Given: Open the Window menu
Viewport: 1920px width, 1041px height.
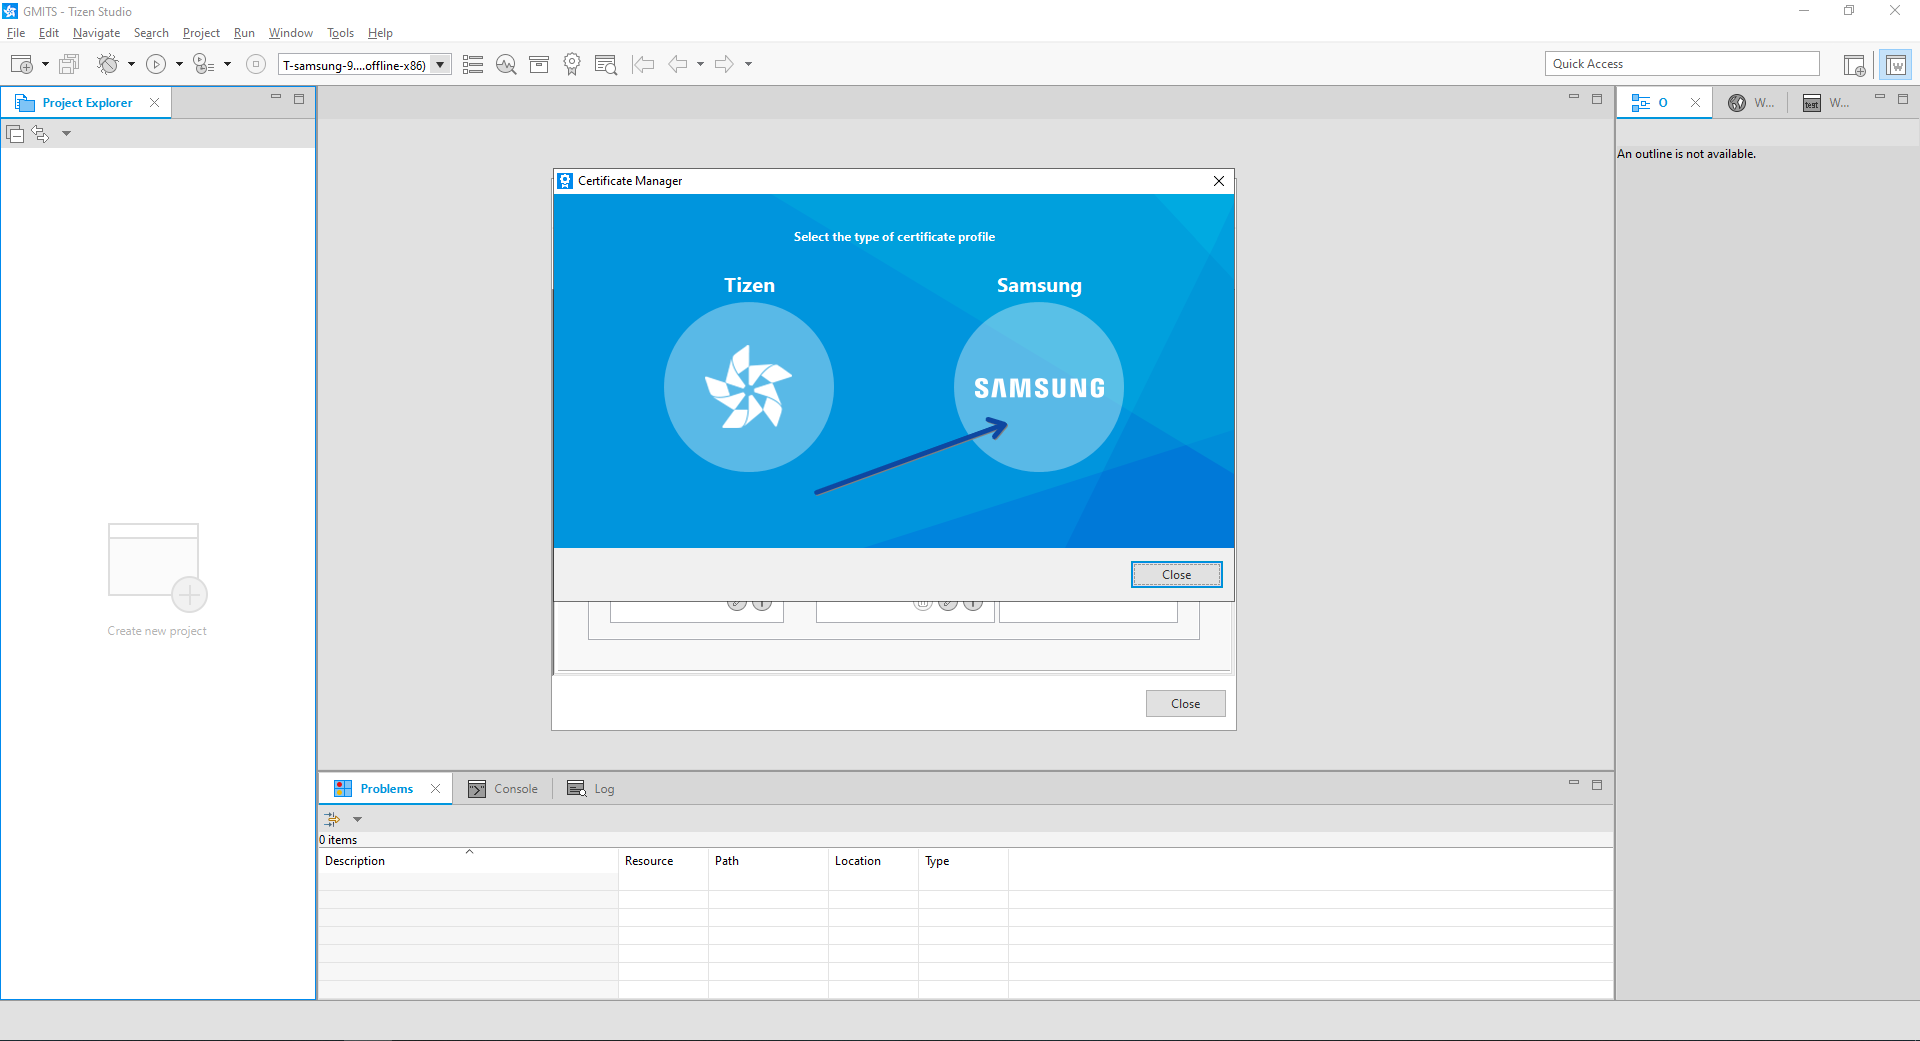Looking at the screenshot, I should click(x=290, y=33).
